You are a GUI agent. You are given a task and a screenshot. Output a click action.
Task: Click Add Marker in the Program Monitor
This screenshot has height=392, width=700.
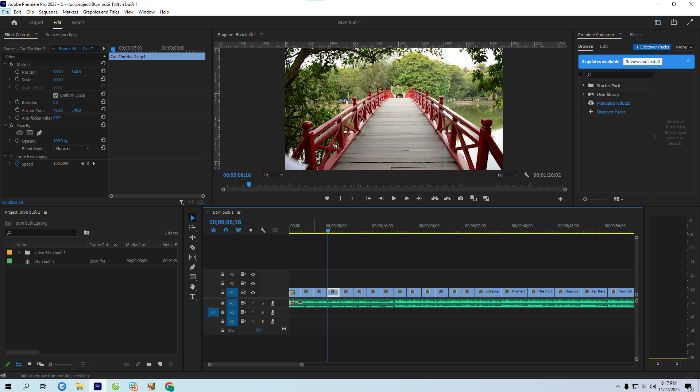[327, 199]
